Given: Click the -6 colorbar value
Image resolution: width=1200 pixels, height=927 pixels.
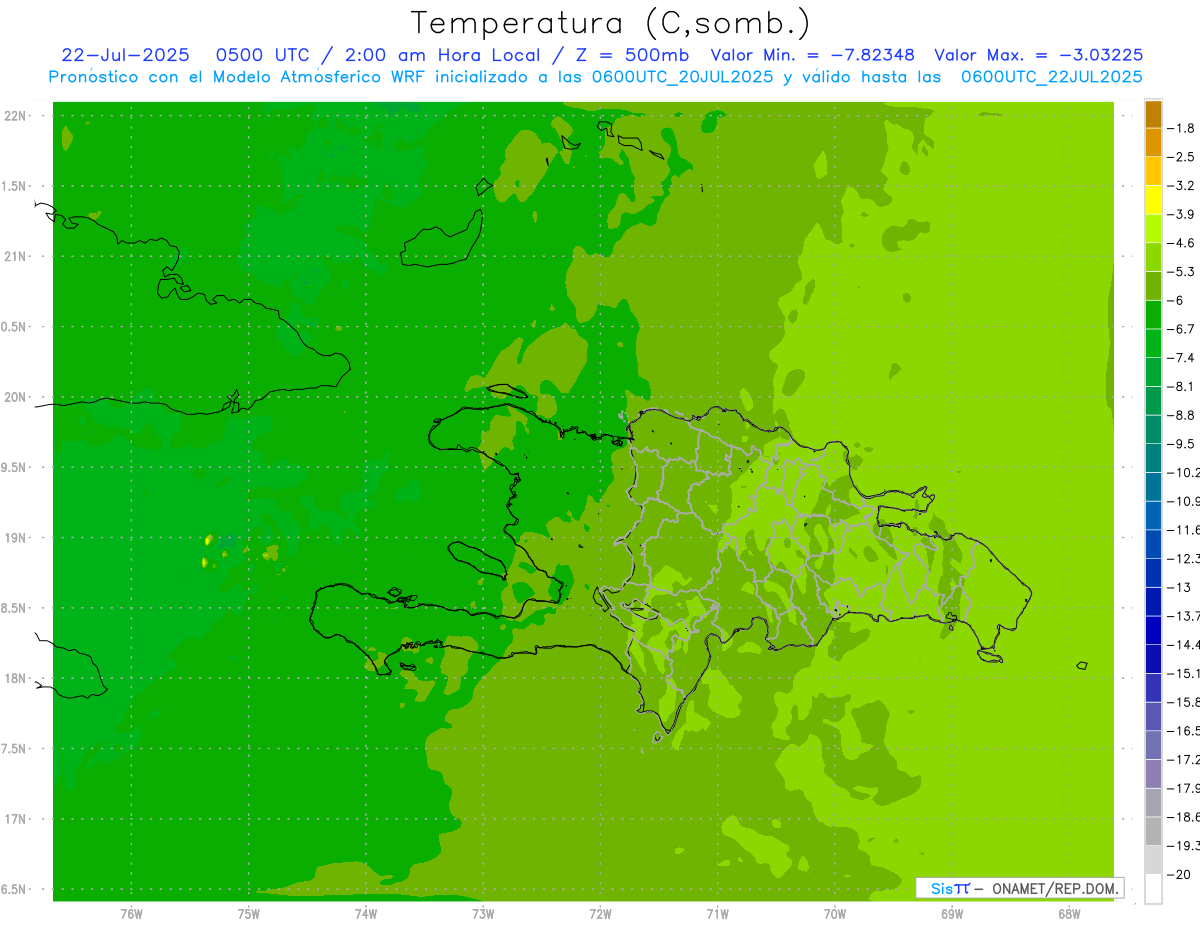Looking at the screenshot, I should pos(1178,300).
